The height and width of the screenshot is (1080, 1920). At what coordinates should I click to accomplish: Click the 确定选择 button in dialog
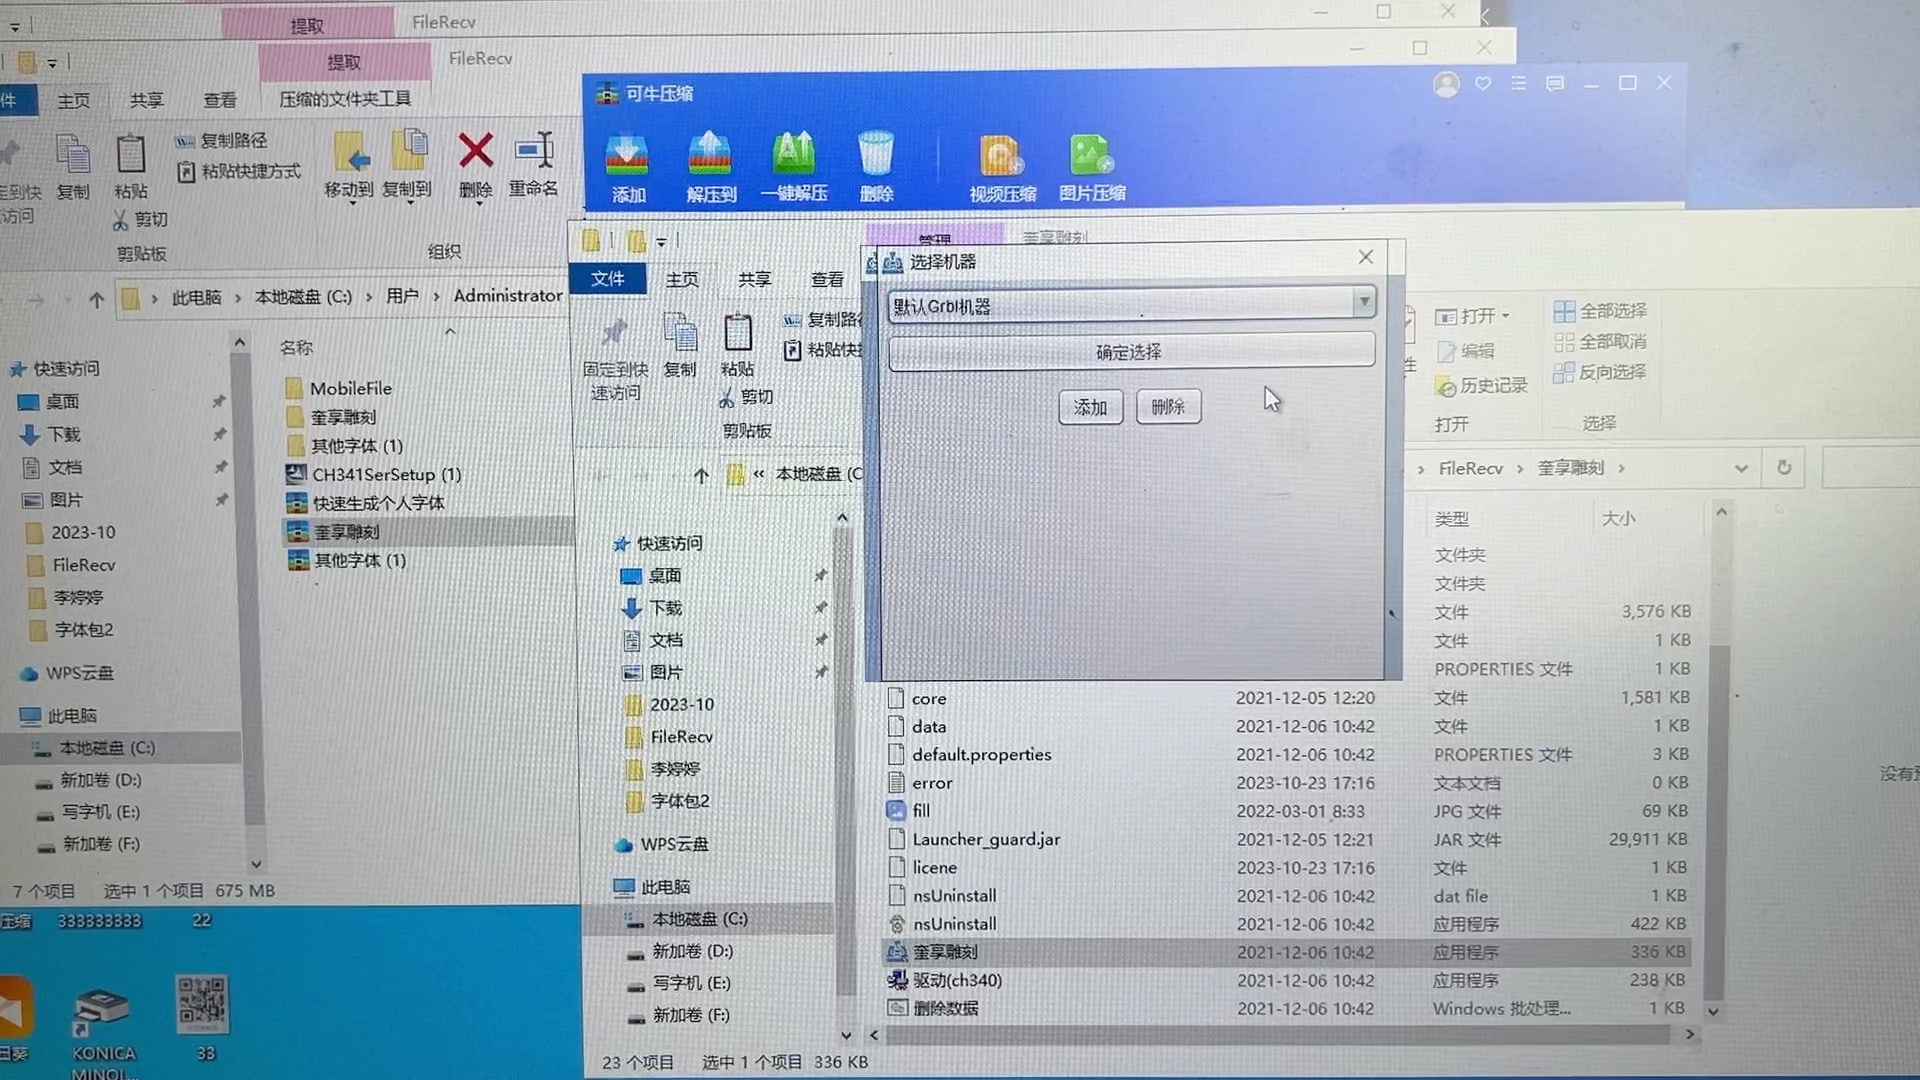coord(1131,352)
